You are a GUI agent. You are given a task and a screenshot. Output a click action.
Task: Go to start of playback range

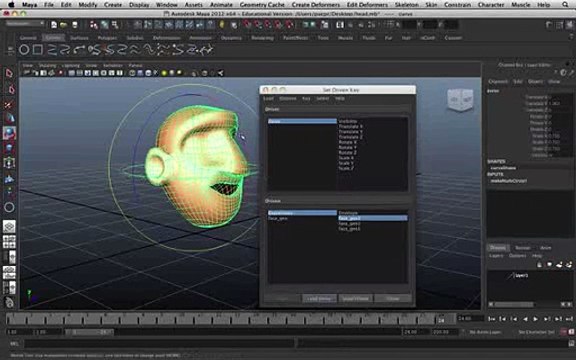pyautogui.click(x=491, y=319)
